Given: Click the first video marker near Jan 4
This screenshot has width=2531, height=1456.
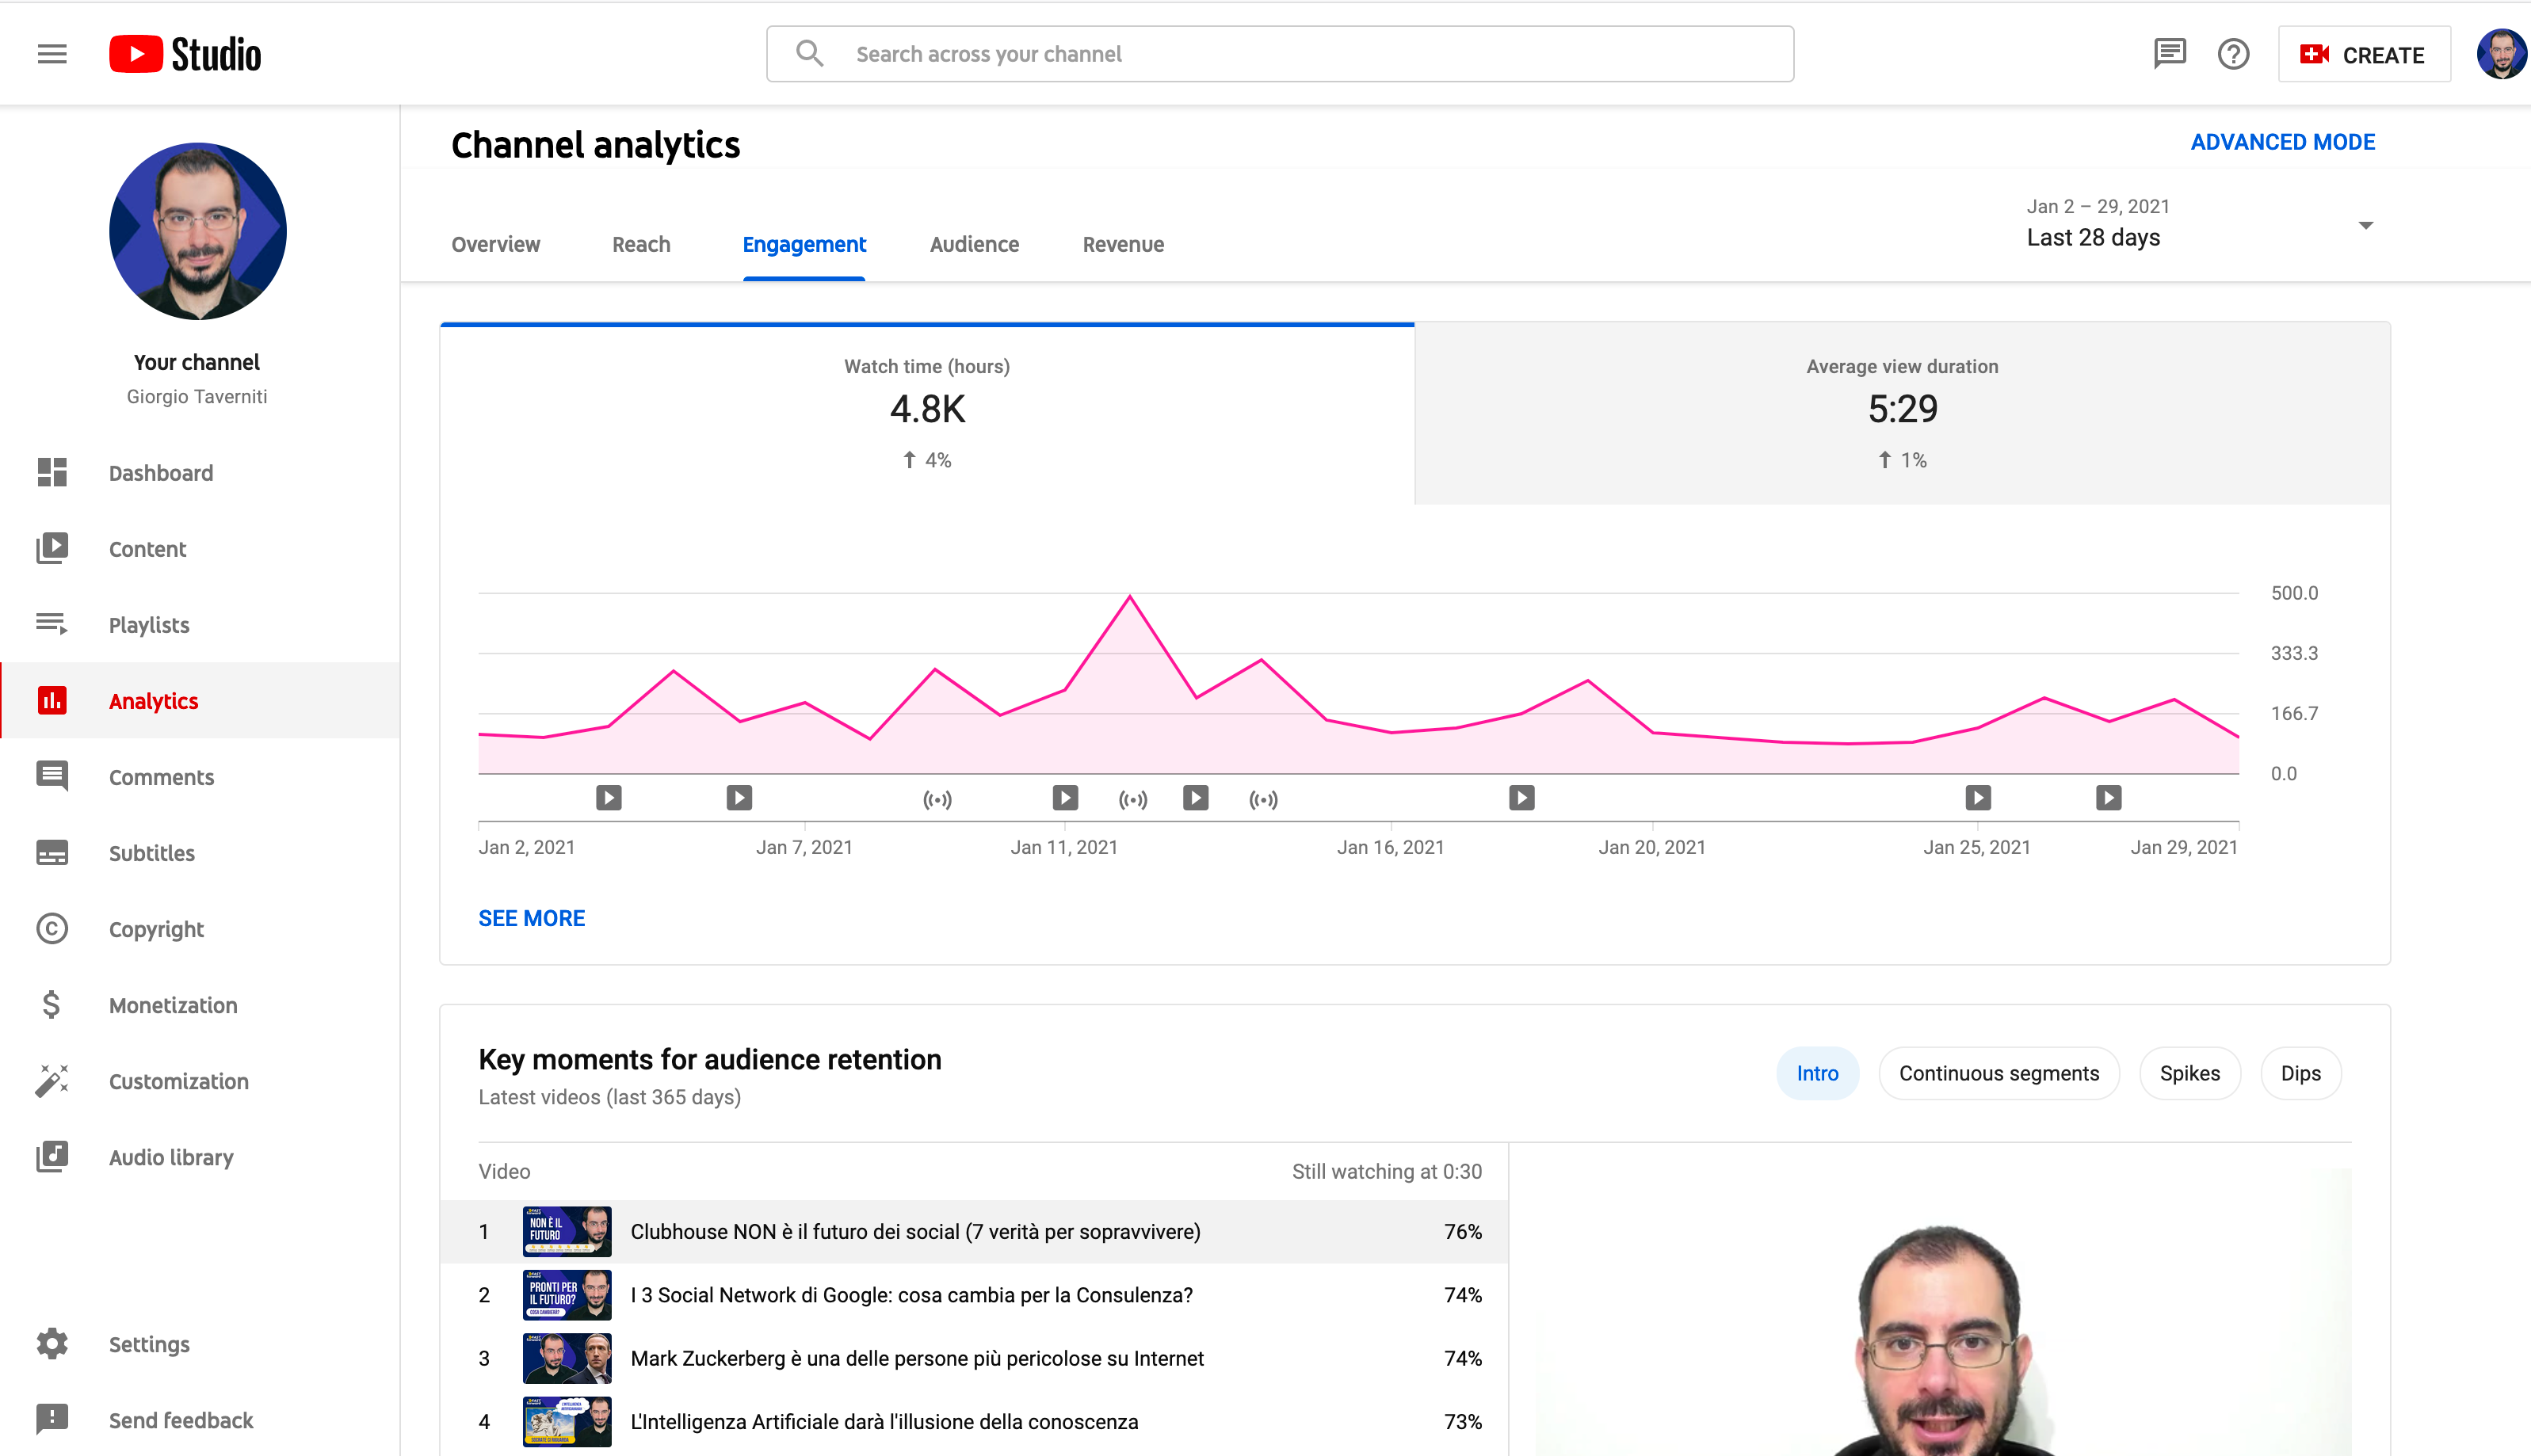Looking at the screenshot, I should point(609,797).
